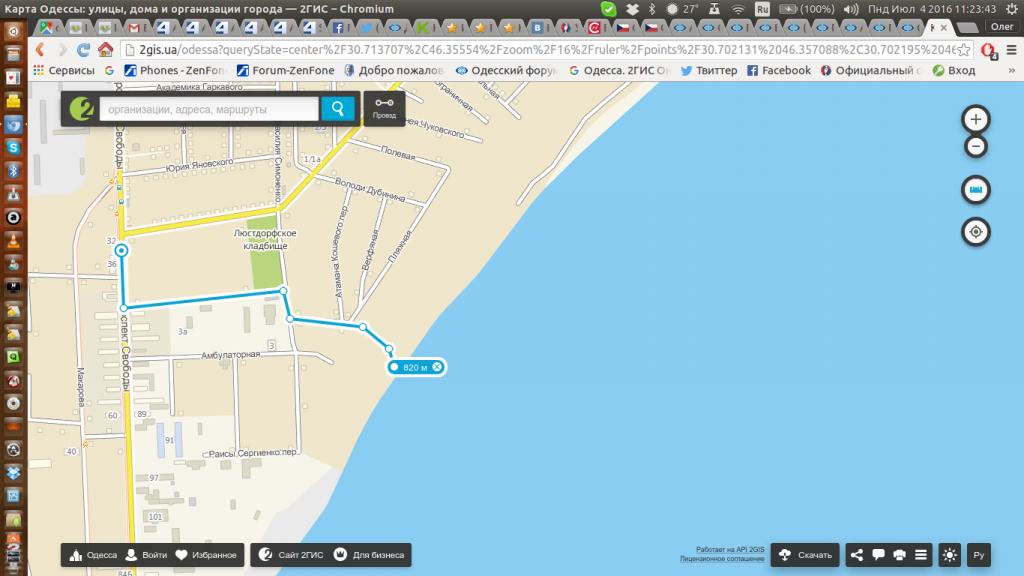Toggle the ruler measurement tool
Image resolution: width=1024 pixels, height=576 pixels.
coord(976,190)
